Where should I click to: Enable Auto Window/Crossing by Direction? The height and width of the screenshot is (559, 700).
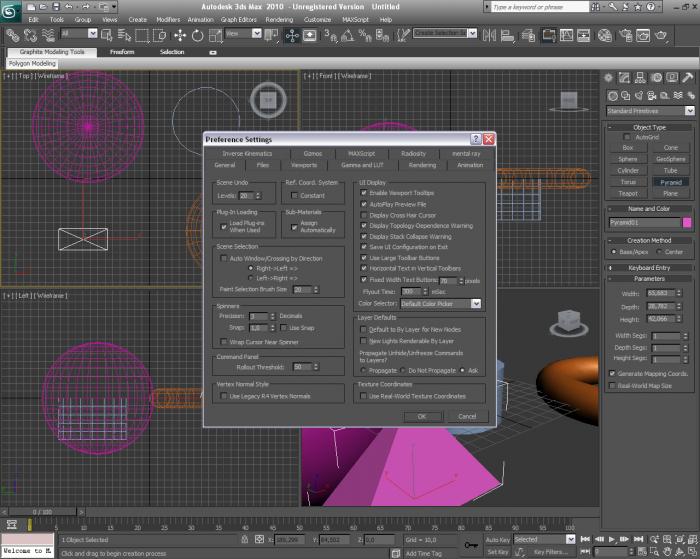(223, 259)
